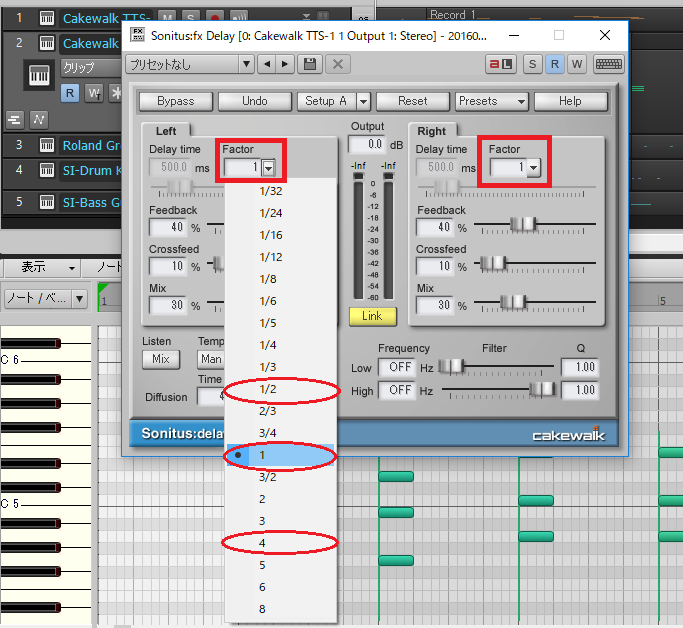Open the Presets dropdown
This screenshot has width=683, height=628.
coord(491,101)
